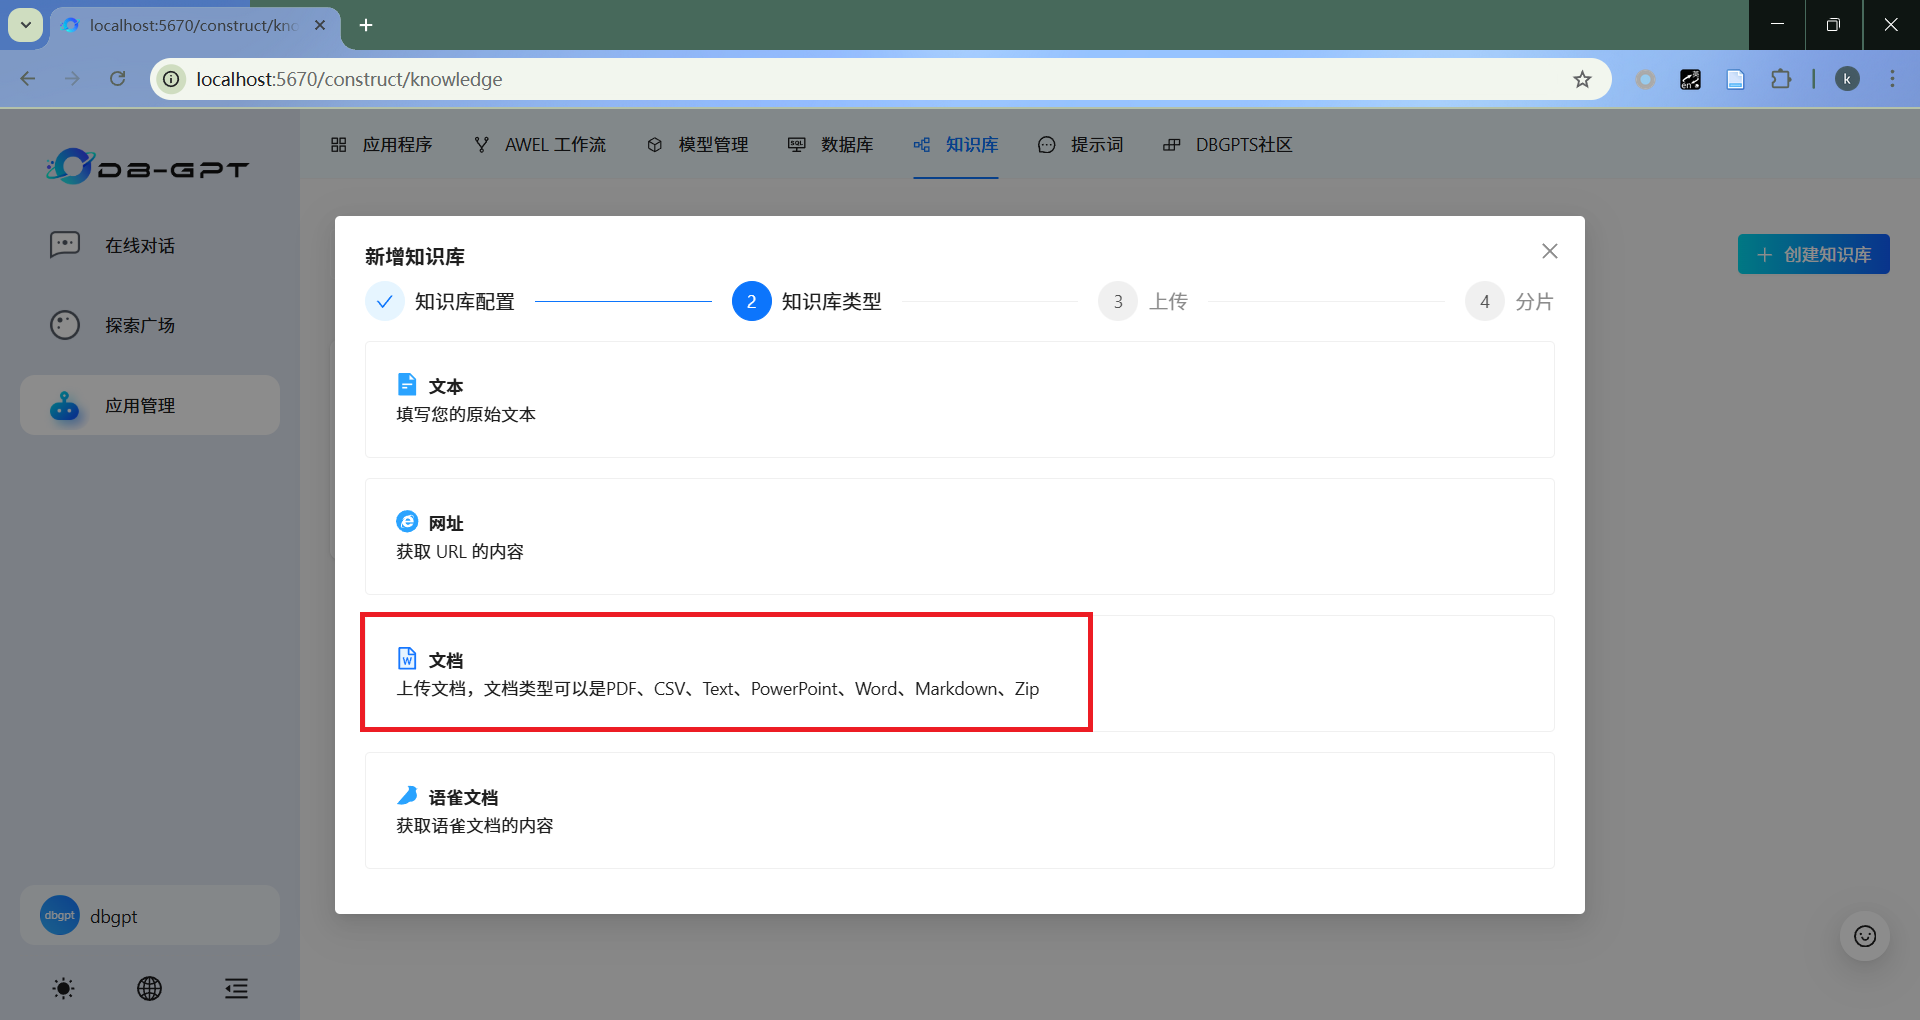
Task: Open the language globe icon
Action: click(149, 989)
